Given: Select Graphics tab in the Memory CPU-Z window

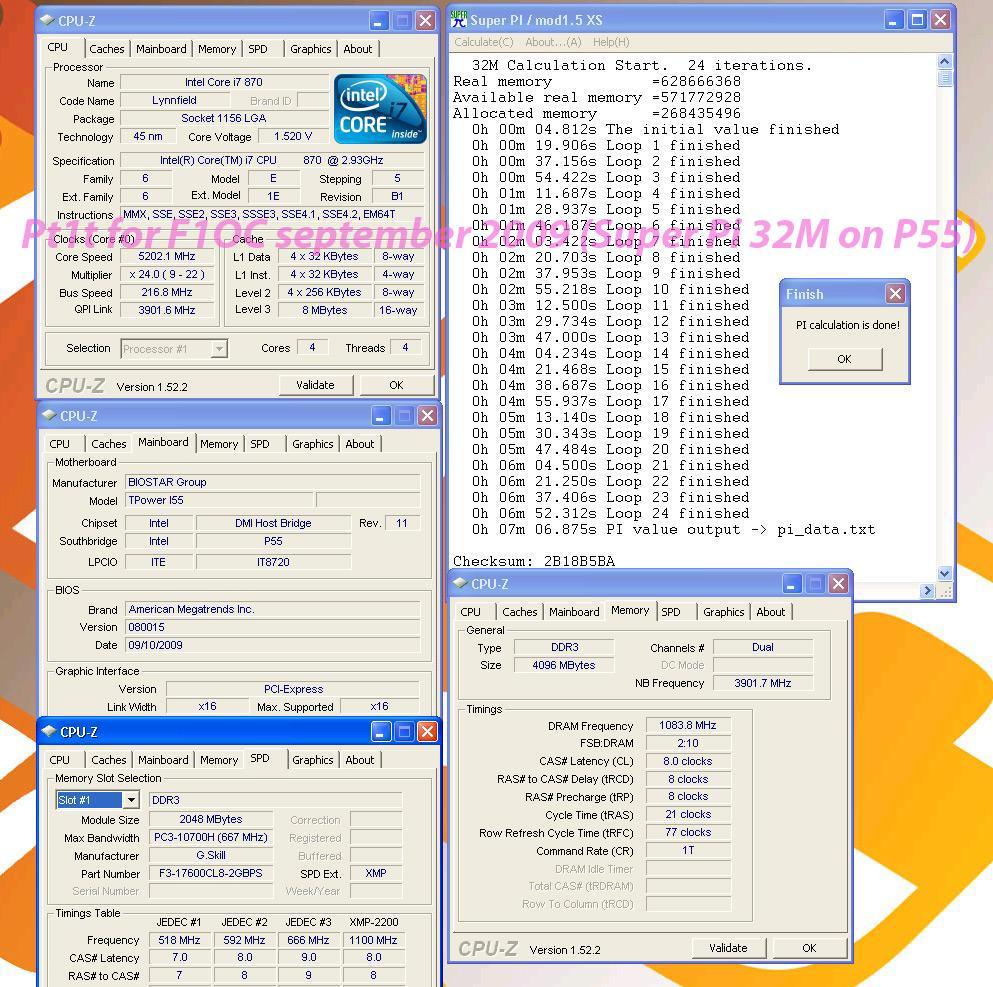Looking at the screenshot, I should [723, 612].
